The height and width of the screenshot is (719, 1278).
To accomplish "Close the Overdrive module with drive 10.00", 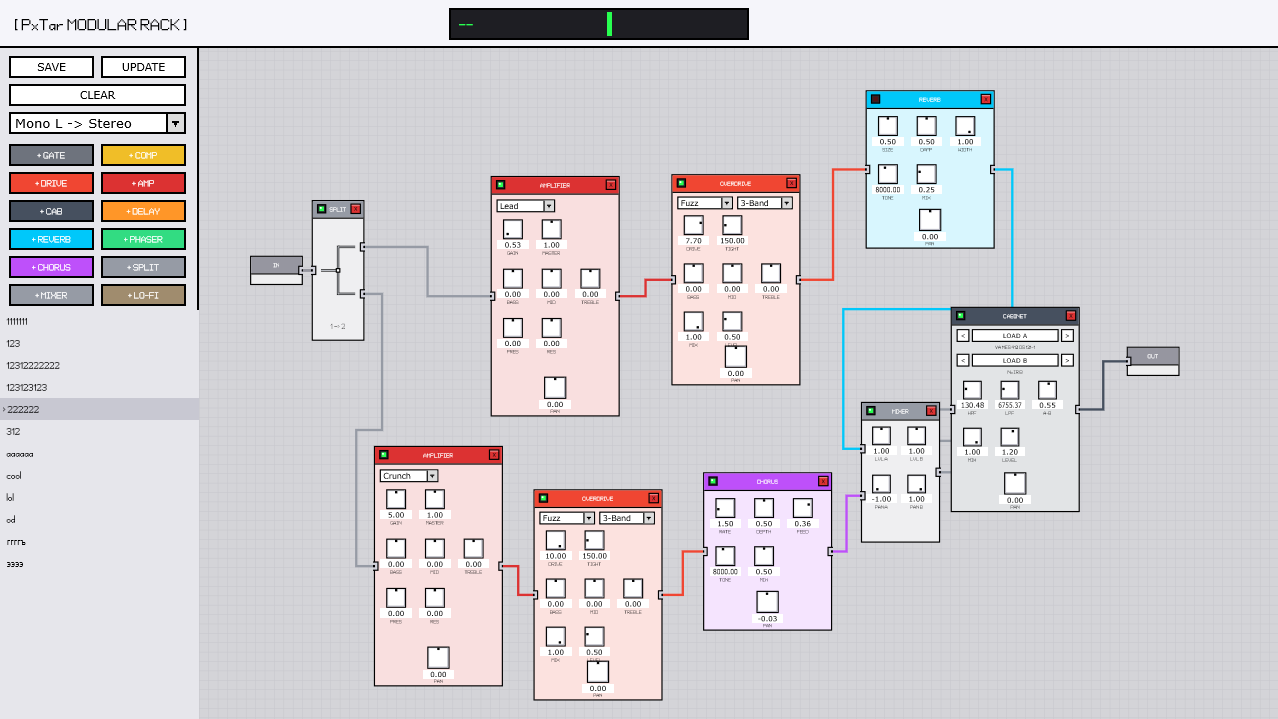I will coord(654,498).
